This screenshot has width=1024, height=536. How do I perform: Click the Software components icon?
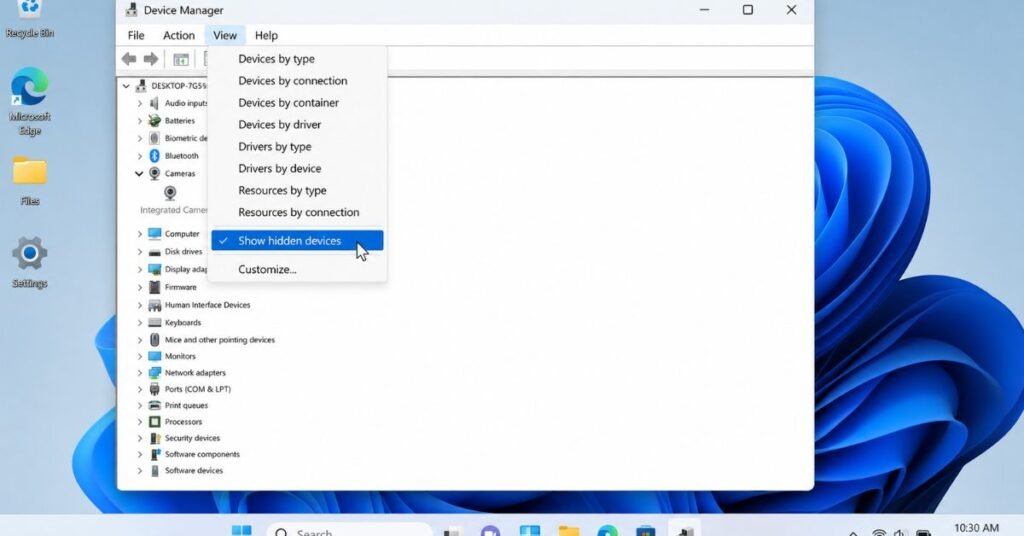(x=154, y=454)
